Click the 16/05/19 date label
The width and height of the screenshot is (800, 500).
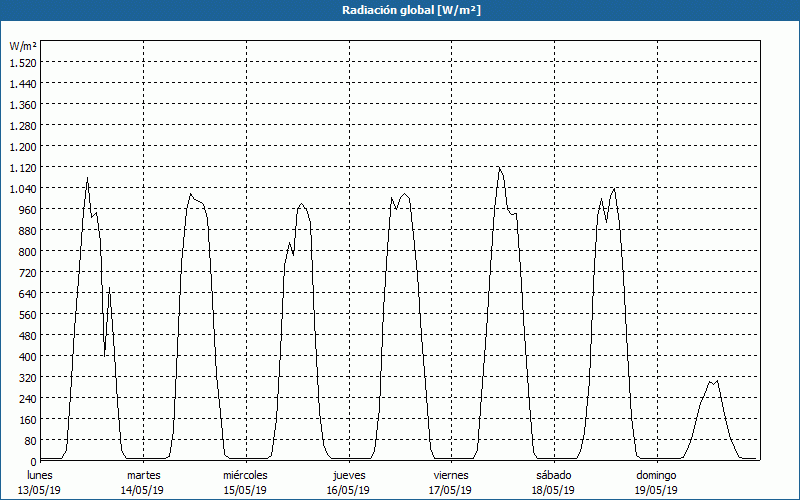coord(348,490)
